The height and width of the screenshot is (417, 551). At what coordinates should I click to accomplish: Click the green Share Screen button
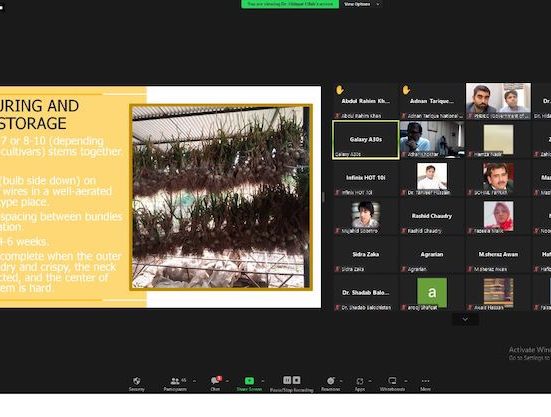249,384
